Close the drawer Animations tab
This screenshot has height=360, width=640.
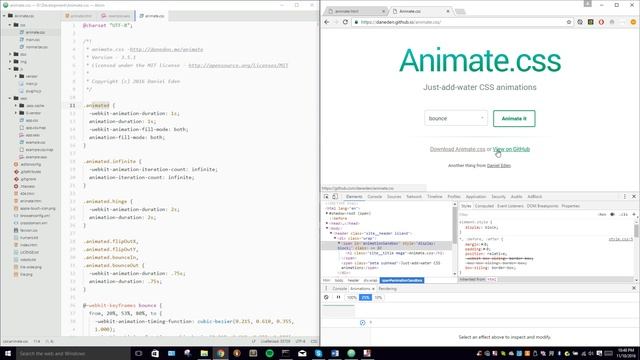373,289
